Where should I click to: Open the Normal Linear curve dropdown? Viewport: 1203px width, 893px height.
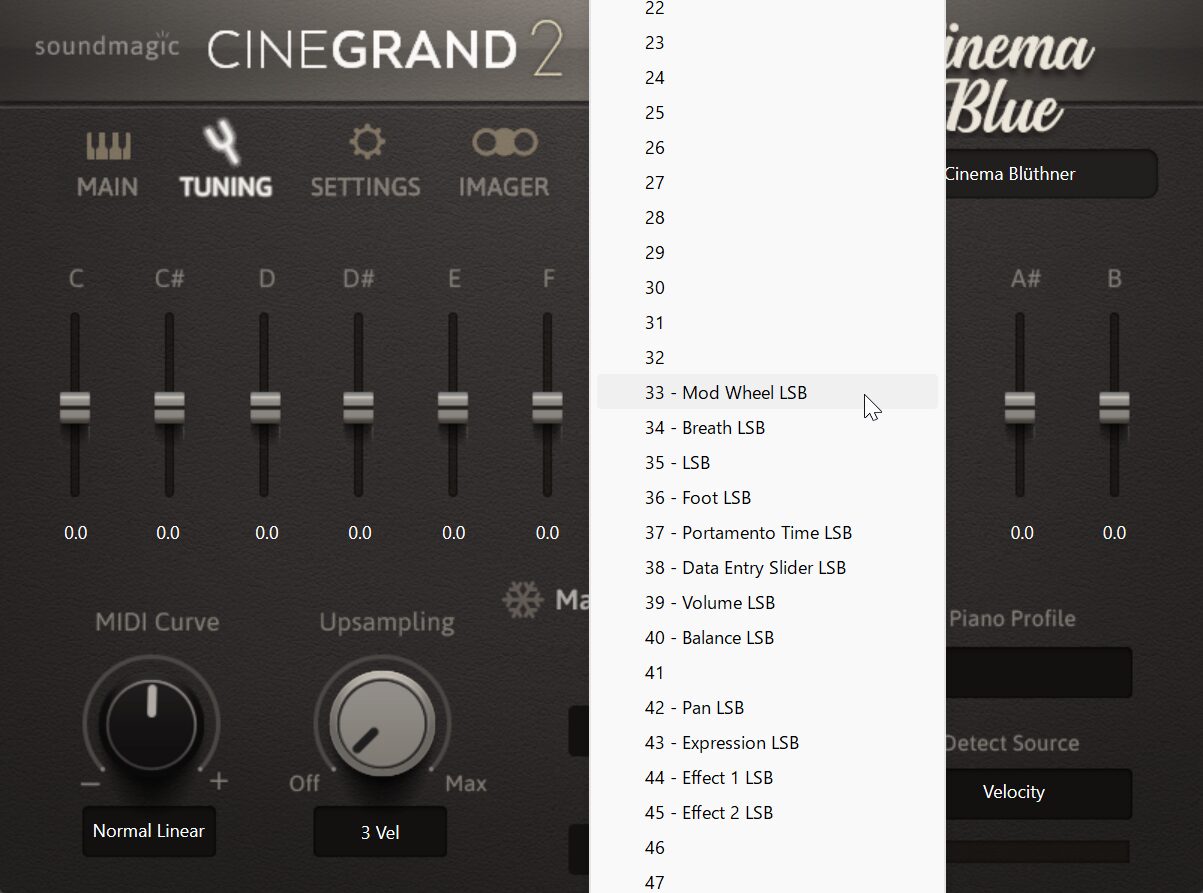pos(149,831)
